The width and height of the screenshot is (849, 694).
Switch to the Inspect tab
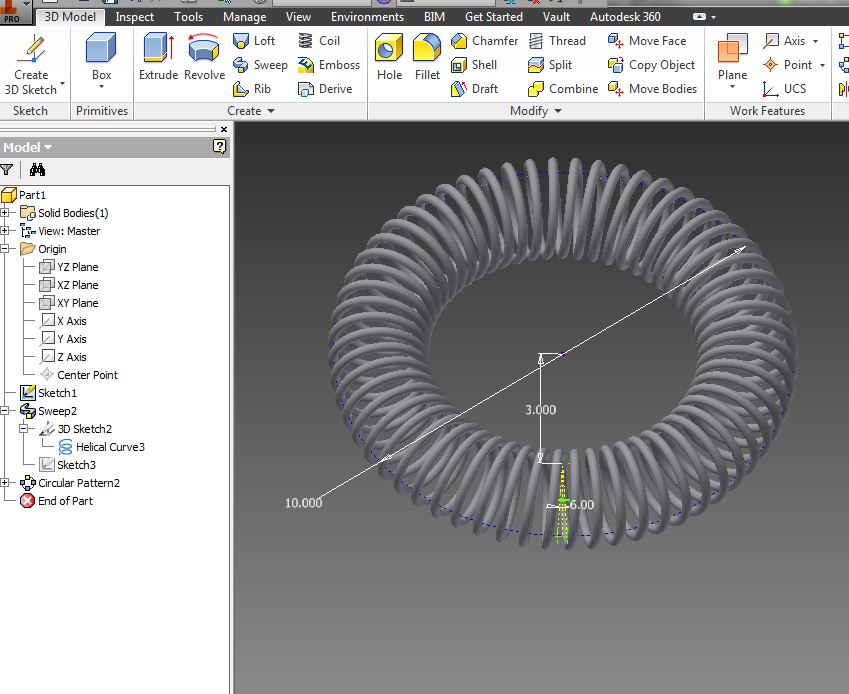[x=134, y=17]
